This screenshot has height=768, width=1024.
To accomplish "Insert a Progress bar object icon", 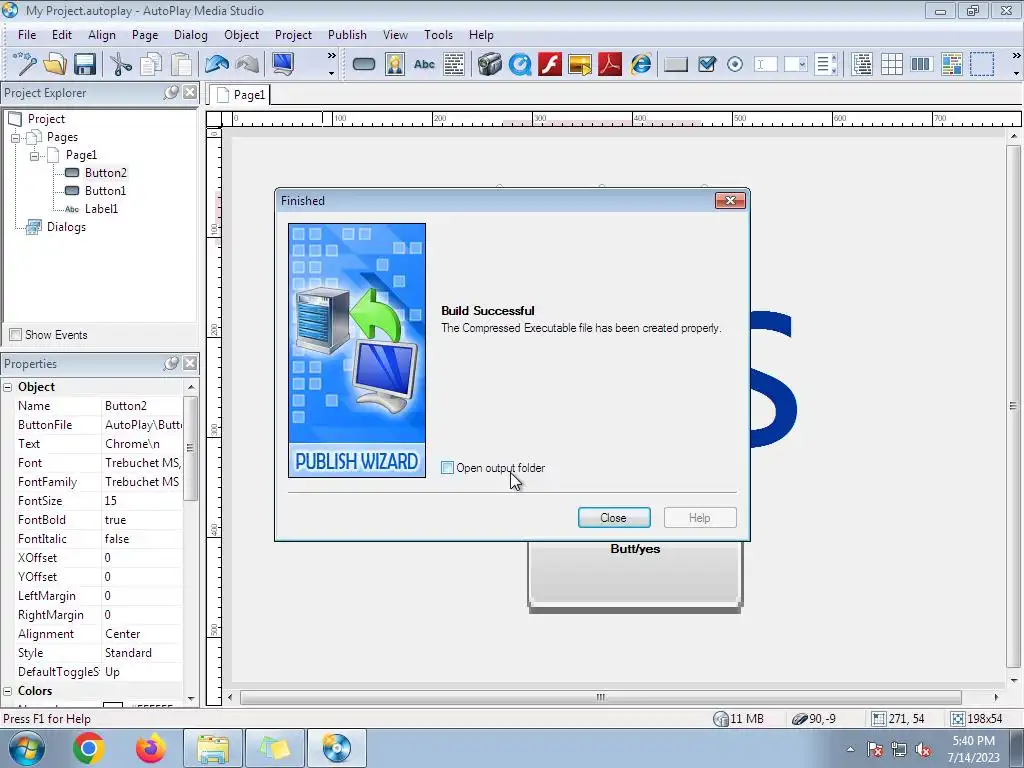I will tap(921, 64).
